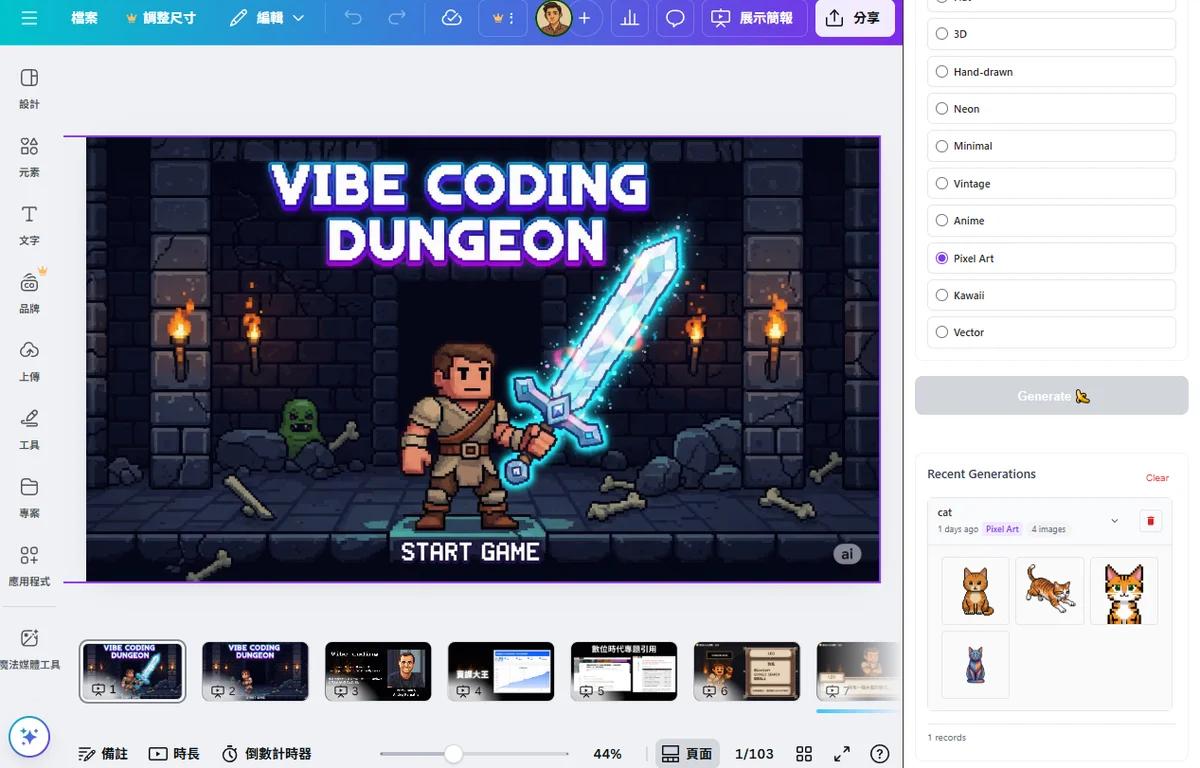Open the 魔法媒體工具 (Magic Media) sidebar tool

click(29, 650)
